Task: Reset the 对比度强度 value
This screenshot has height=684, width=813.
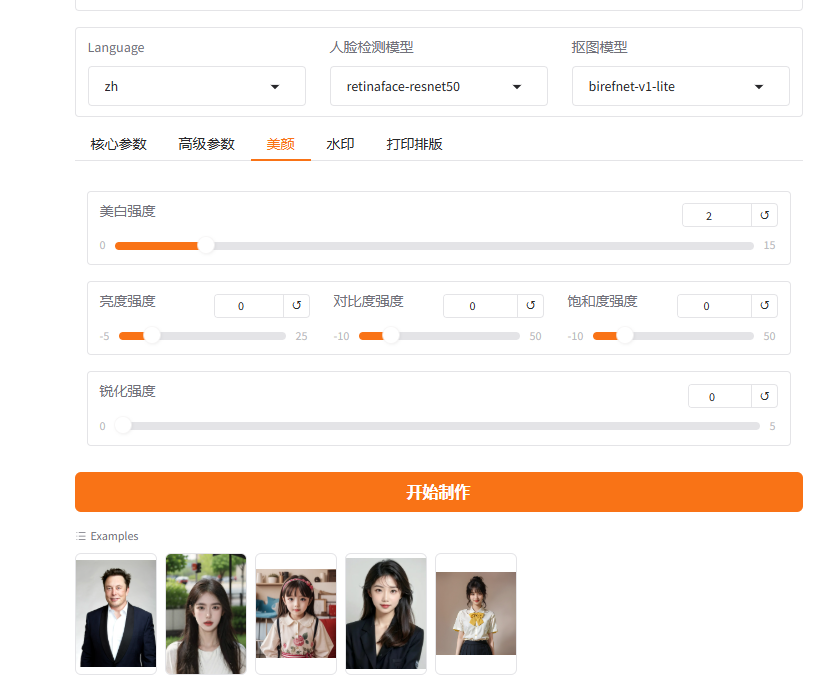Action: point(530,305)
